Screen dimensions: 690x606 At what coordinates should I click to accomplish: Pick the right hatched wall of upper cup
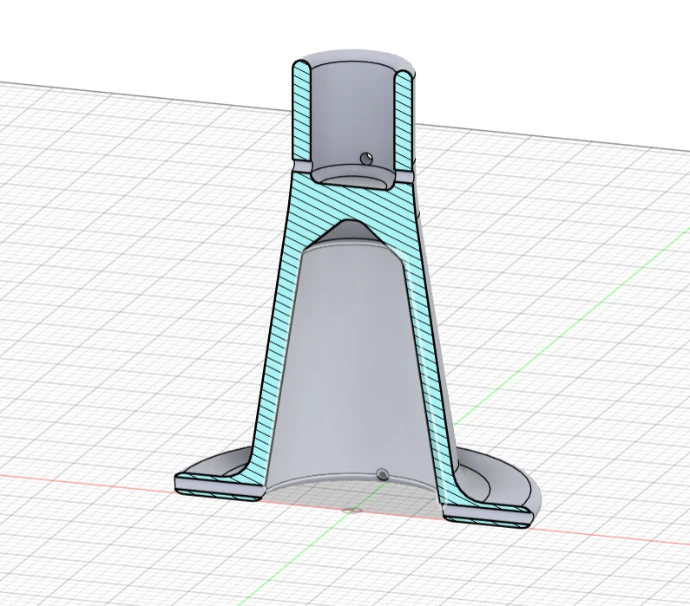403,115
